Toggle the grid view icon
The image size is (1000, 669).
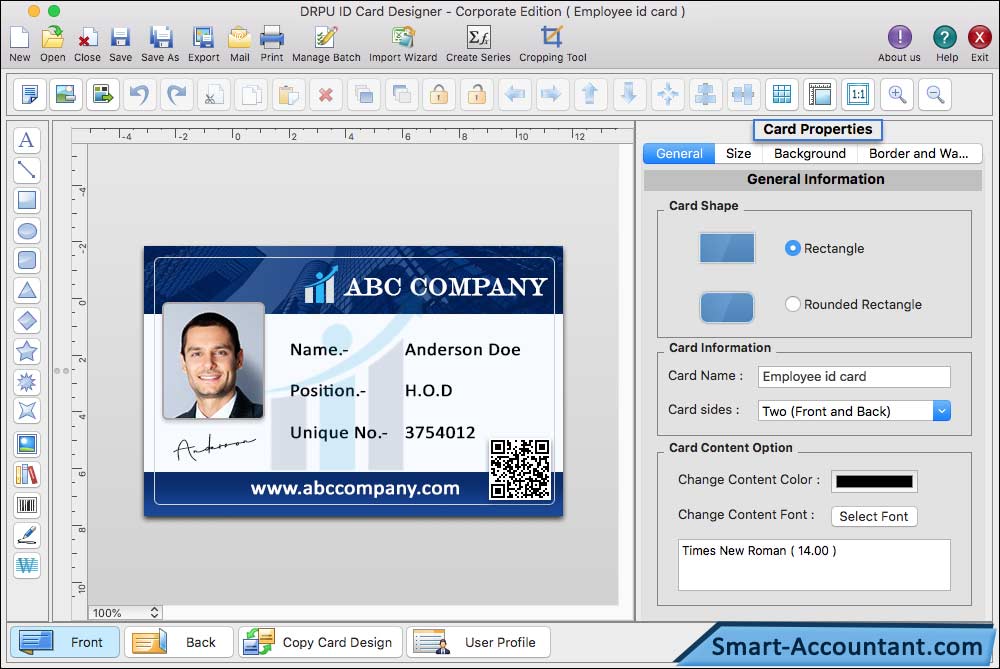[782, 94]
